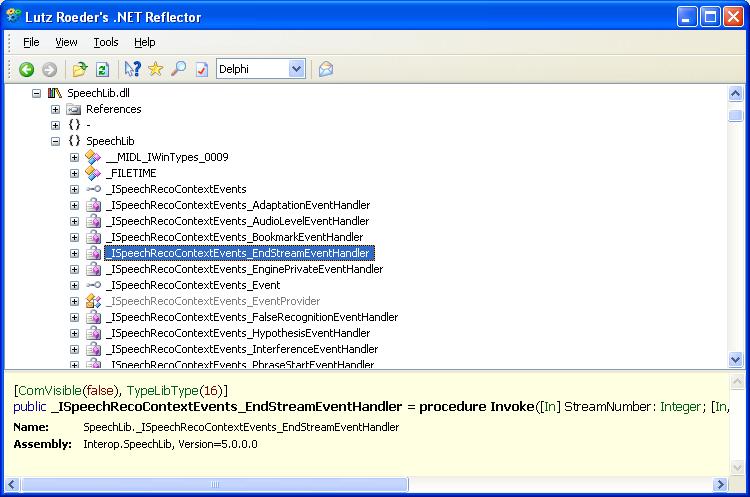The width and height of the screenshot is (750, 497).
Task: Click the horizontal scrollbar right arrow
Action: 735,485
